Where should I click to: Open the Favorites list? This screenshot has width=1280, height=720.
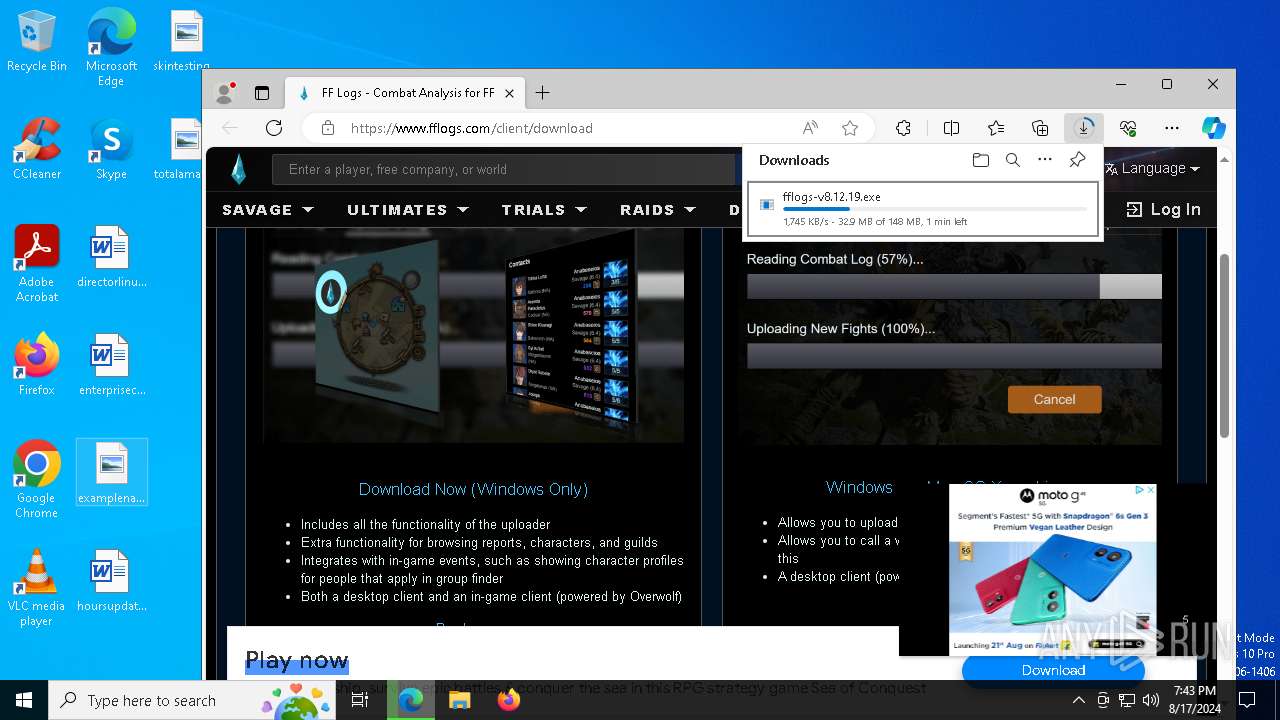pyautogui.click(x=996, y=128)
